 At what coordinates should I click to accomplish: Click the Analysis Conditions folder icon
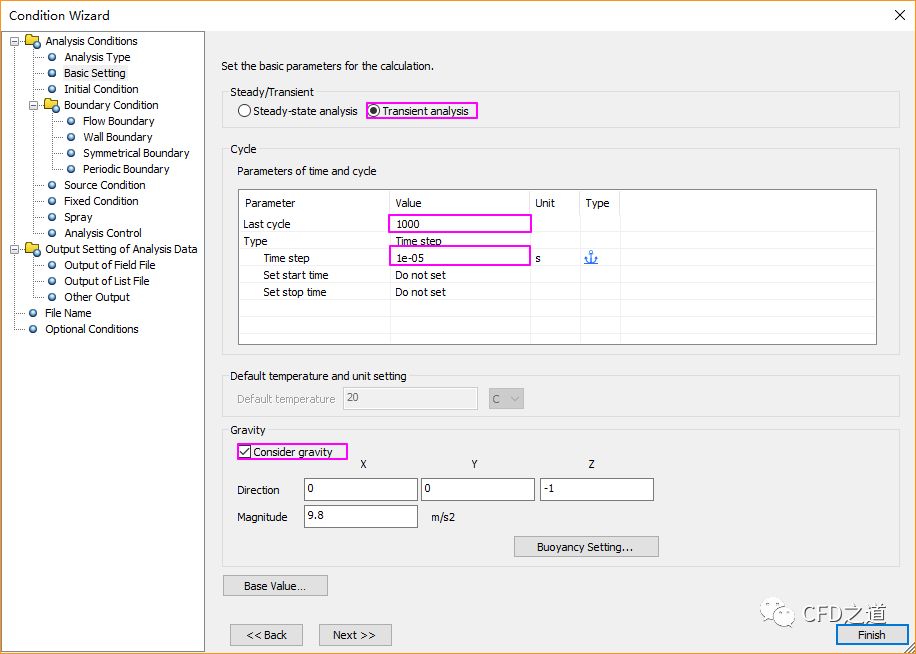click(32, 41)
